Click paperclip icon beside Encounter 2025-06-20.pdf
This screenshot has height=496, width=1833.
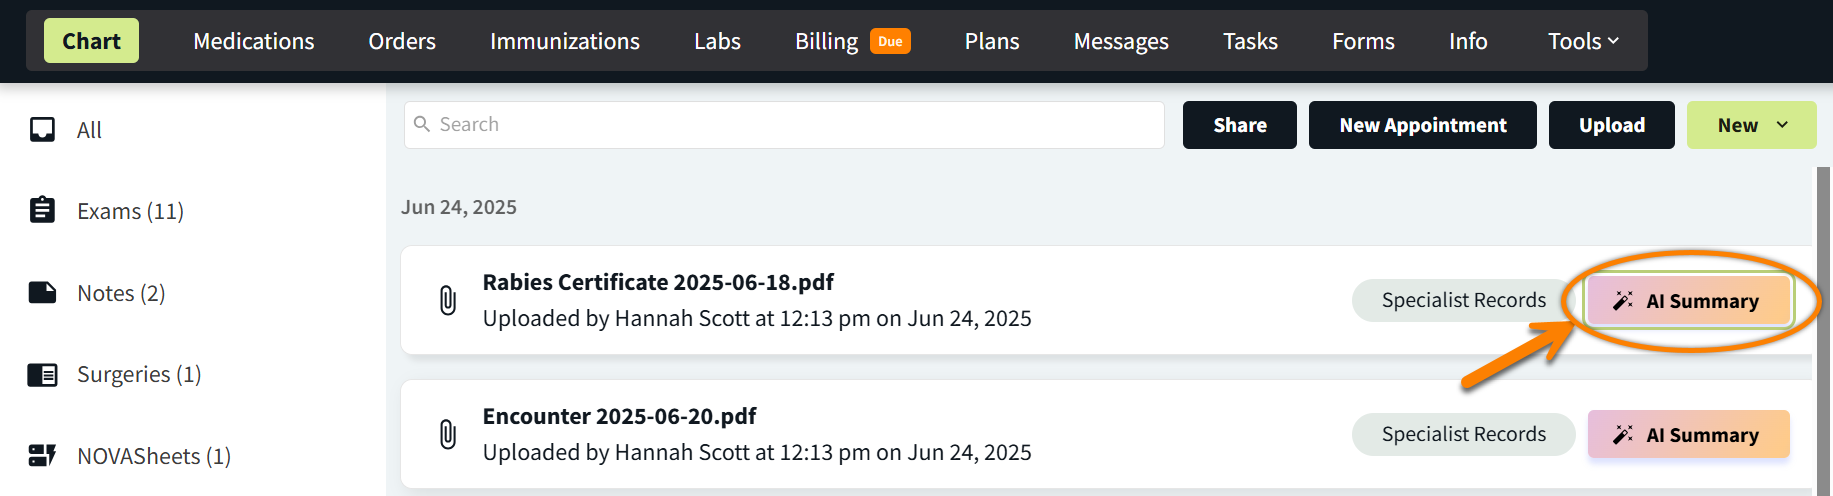tap(448, 434)
